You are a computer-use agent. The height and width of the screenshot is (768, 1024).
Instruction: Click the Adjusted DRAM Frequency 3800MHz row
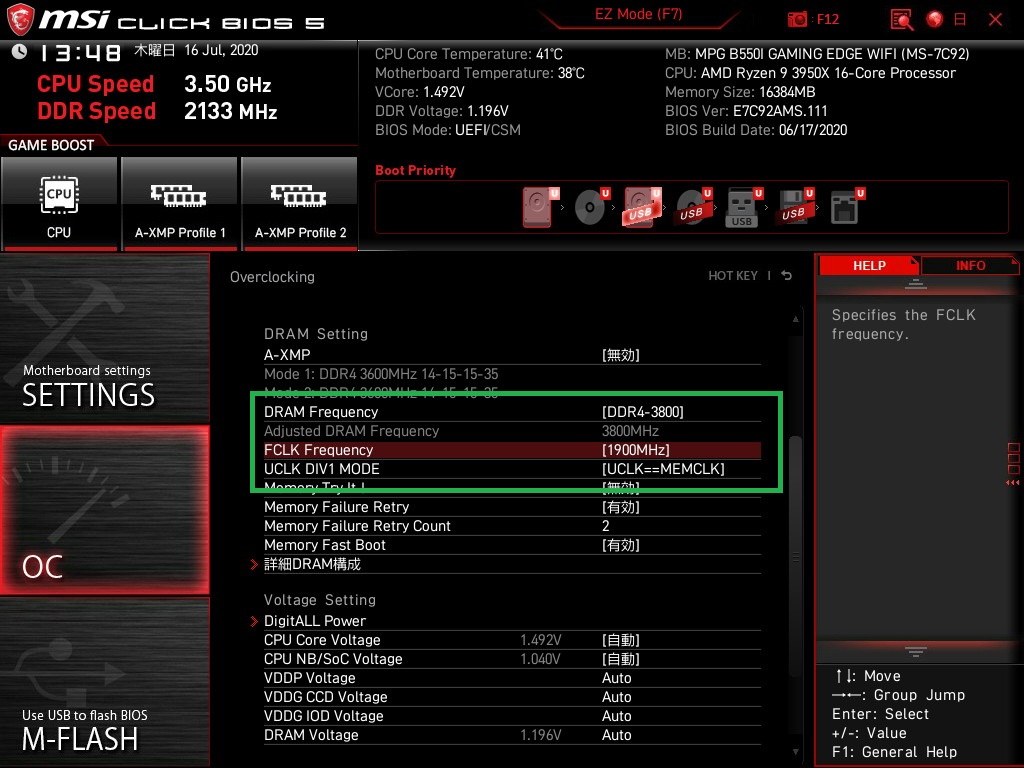coord(512,431)
